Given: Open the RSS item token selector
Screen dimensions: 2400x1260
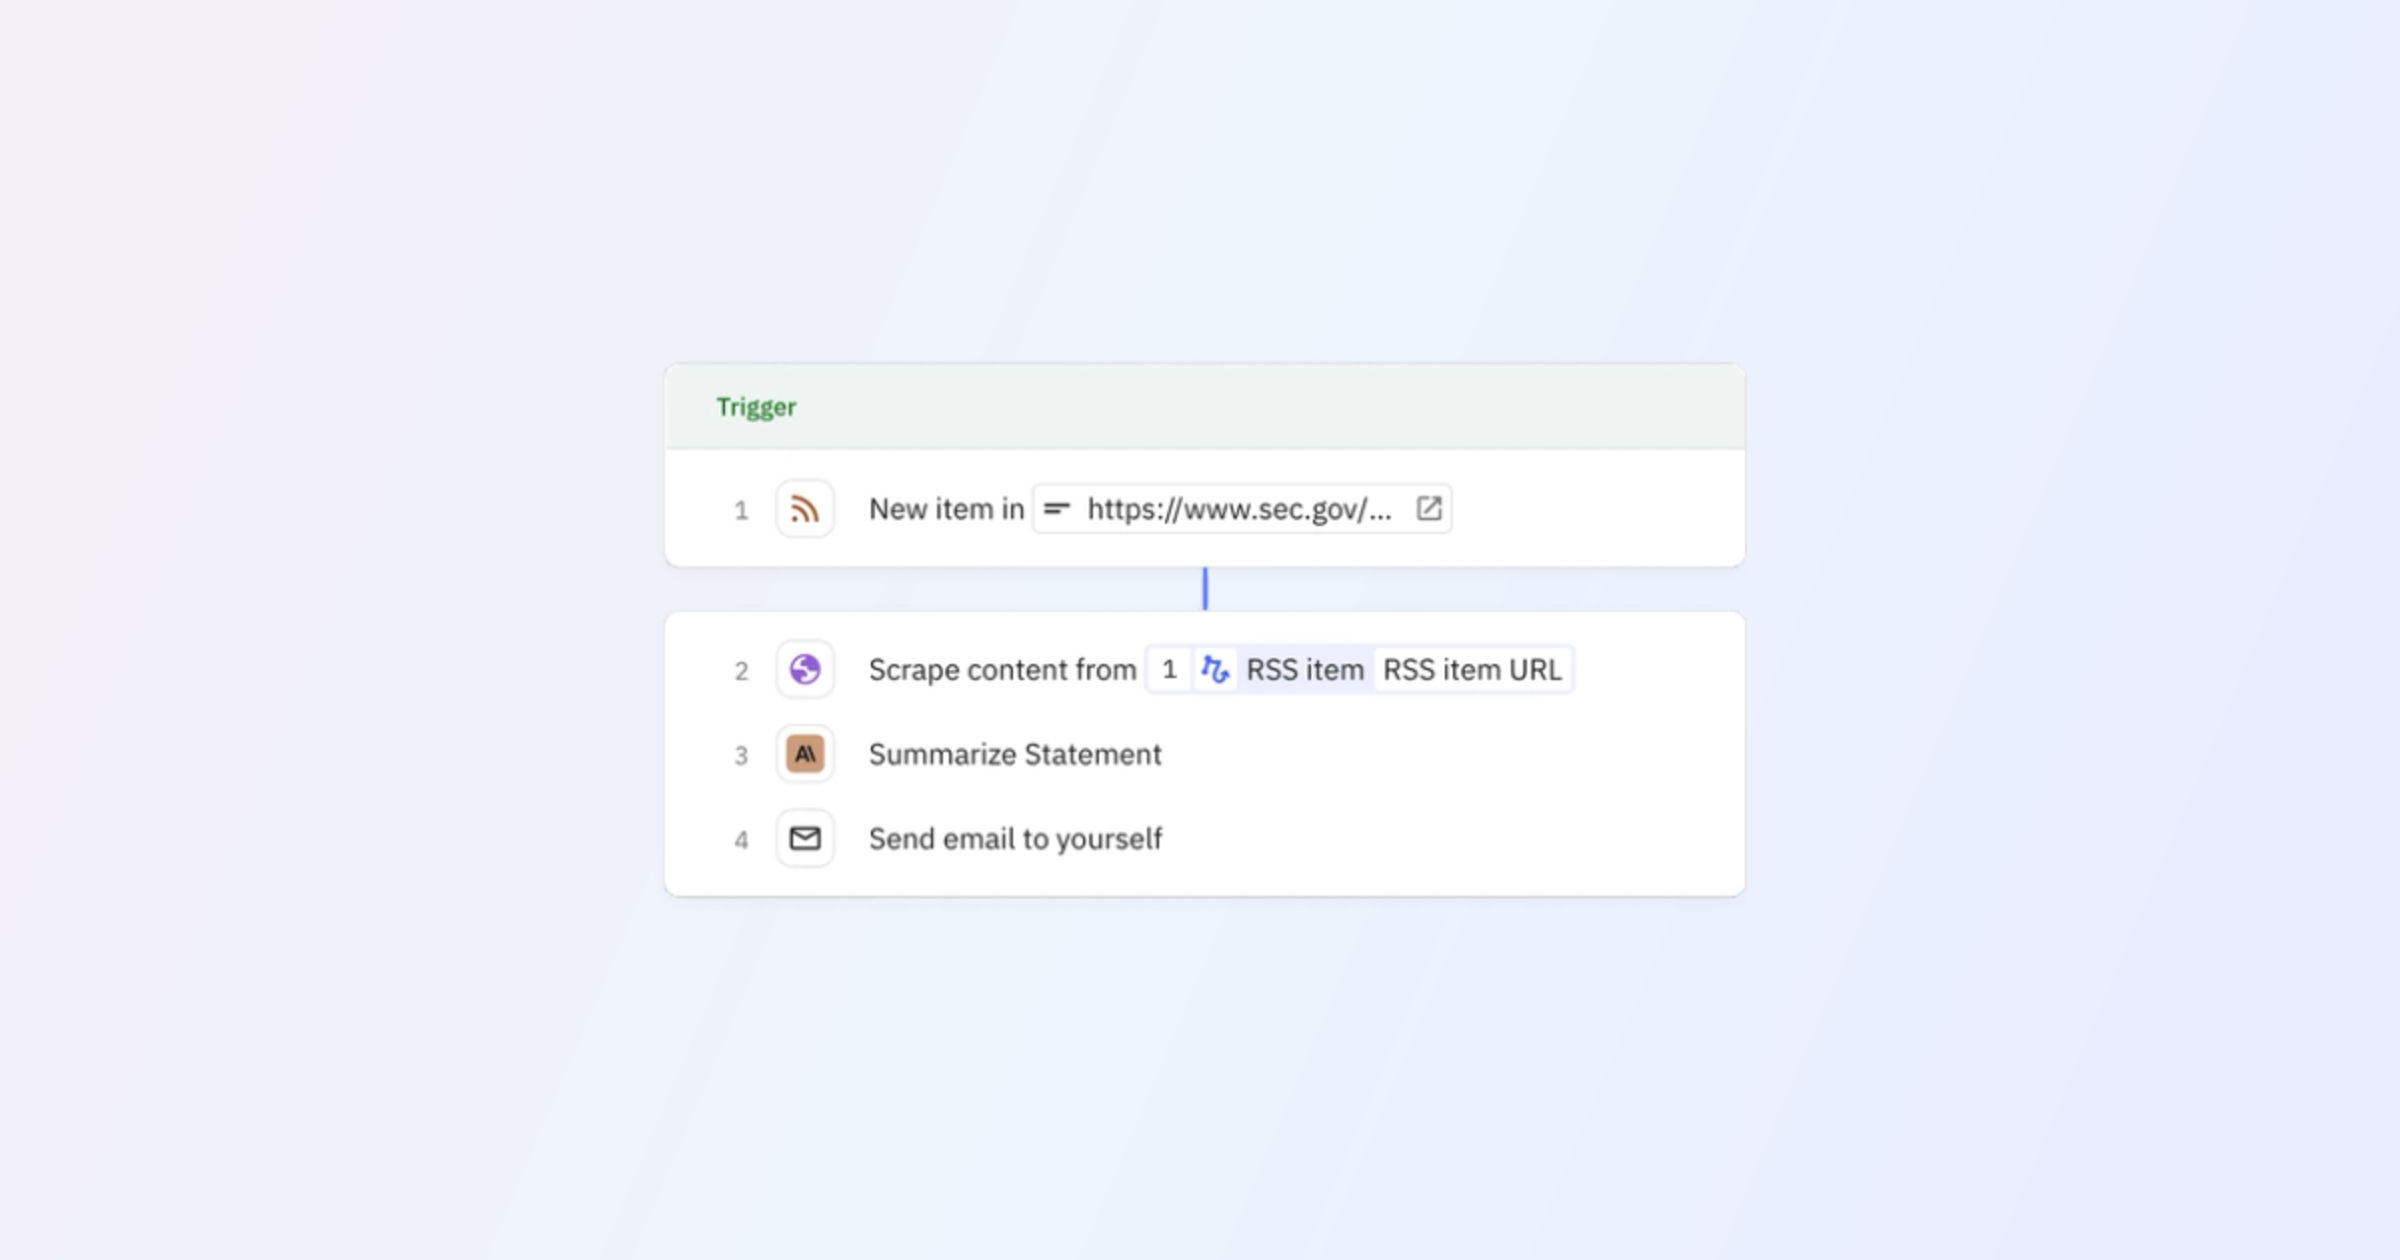Looking at the screenshot, I should point(1303,669).
